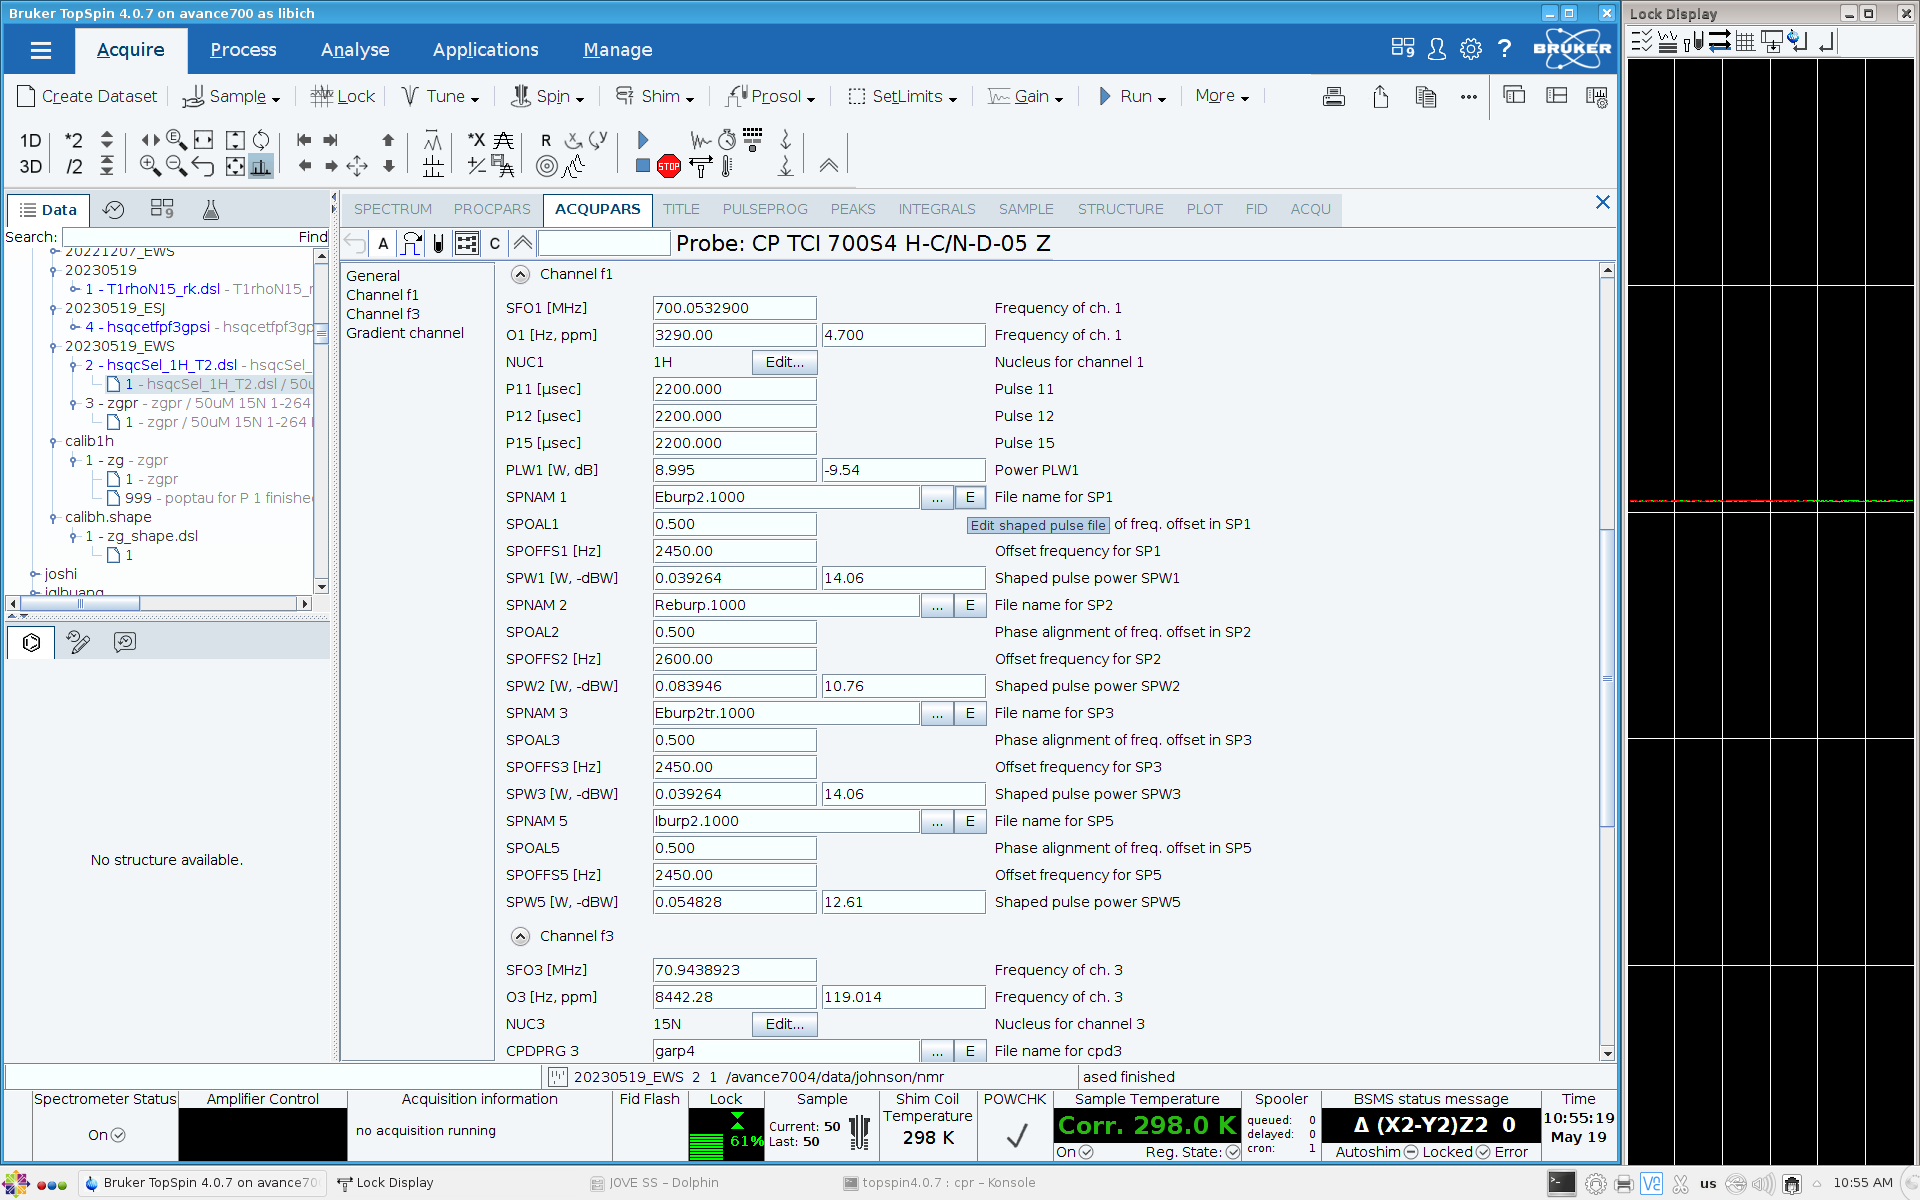This screenshot has height=1200, width=1920.
Task: Expand the joshi tree folder
Action: (x=34, y=574)
